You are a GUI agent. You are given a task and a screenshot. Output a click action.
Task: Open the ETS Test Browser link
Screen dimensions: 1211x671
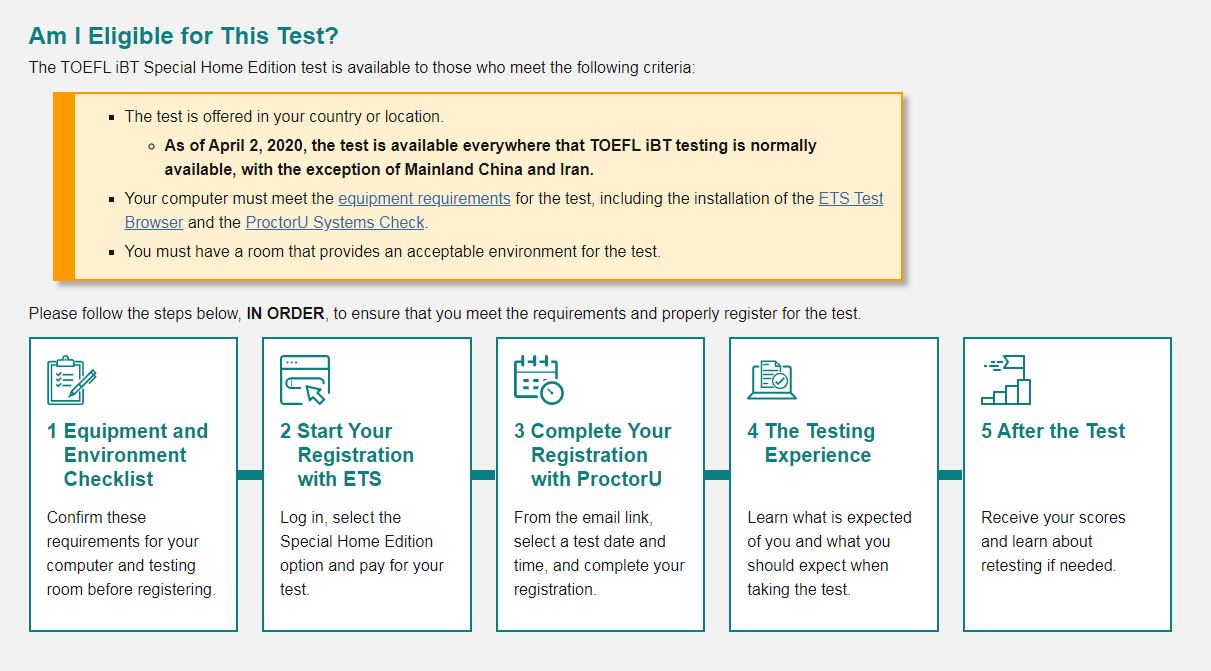(x=504, y=210)
